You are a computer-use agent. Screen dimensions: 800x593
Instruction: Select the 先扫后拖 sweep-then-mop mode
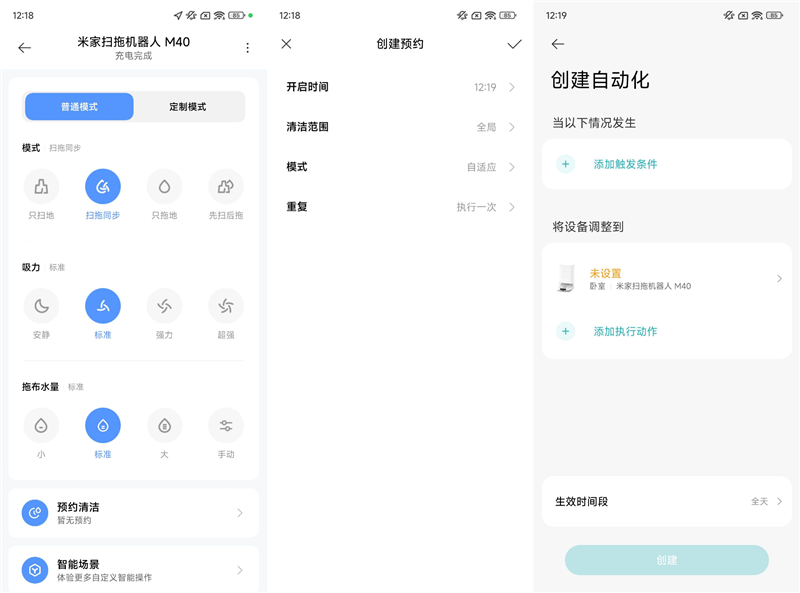225,189
